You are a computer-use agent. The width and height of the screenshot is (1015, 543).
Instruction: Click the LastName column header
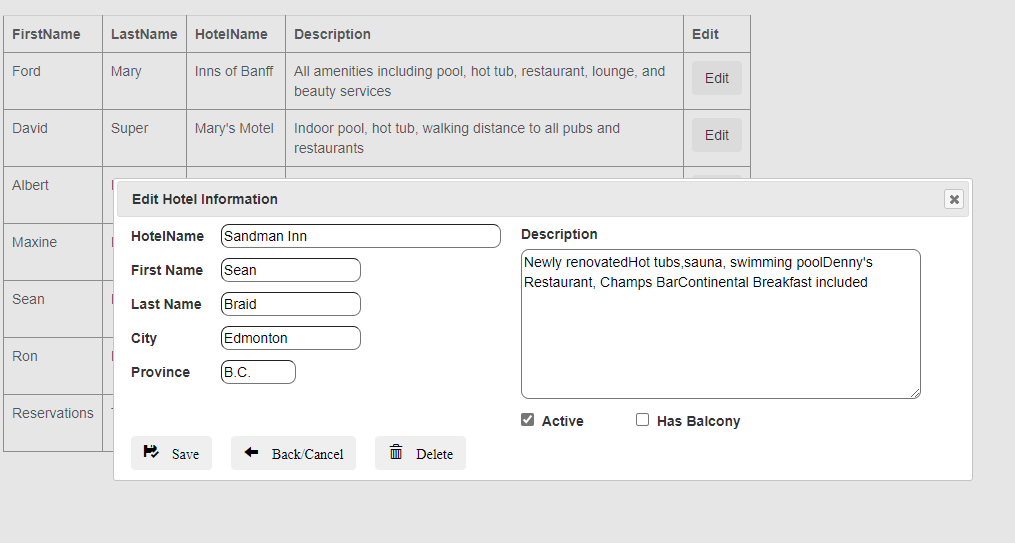pos(144,34)
